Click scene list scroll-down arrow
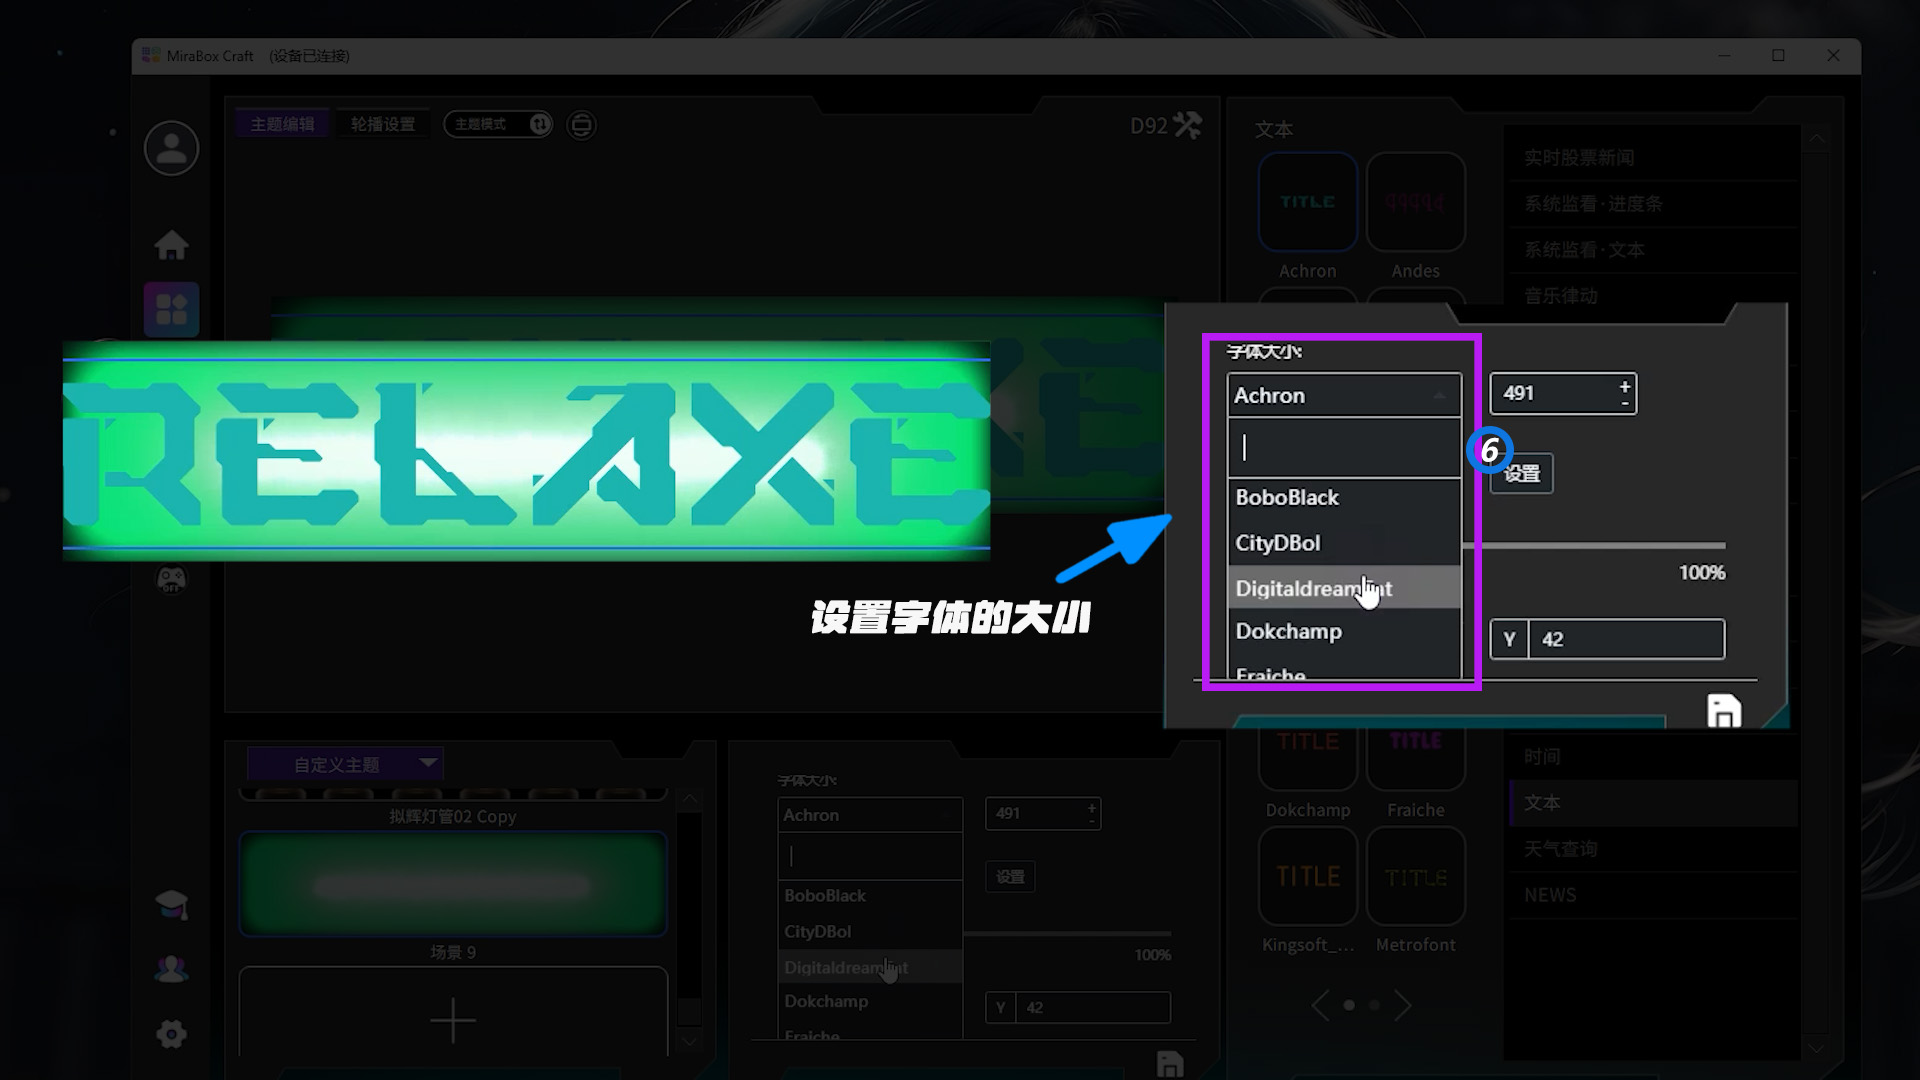1920x1080 pixels. [689, 1041]
